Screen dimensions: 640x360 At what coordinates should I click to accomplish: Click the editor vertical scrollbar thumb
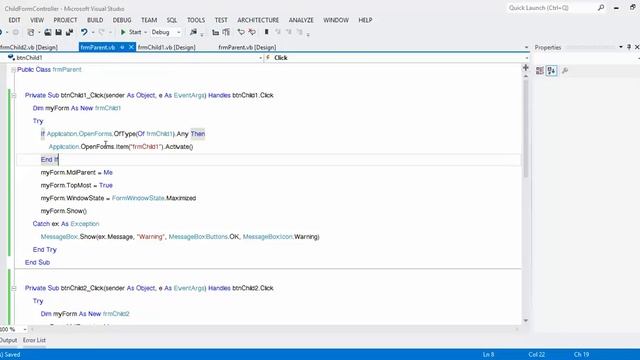coord(526,129)
